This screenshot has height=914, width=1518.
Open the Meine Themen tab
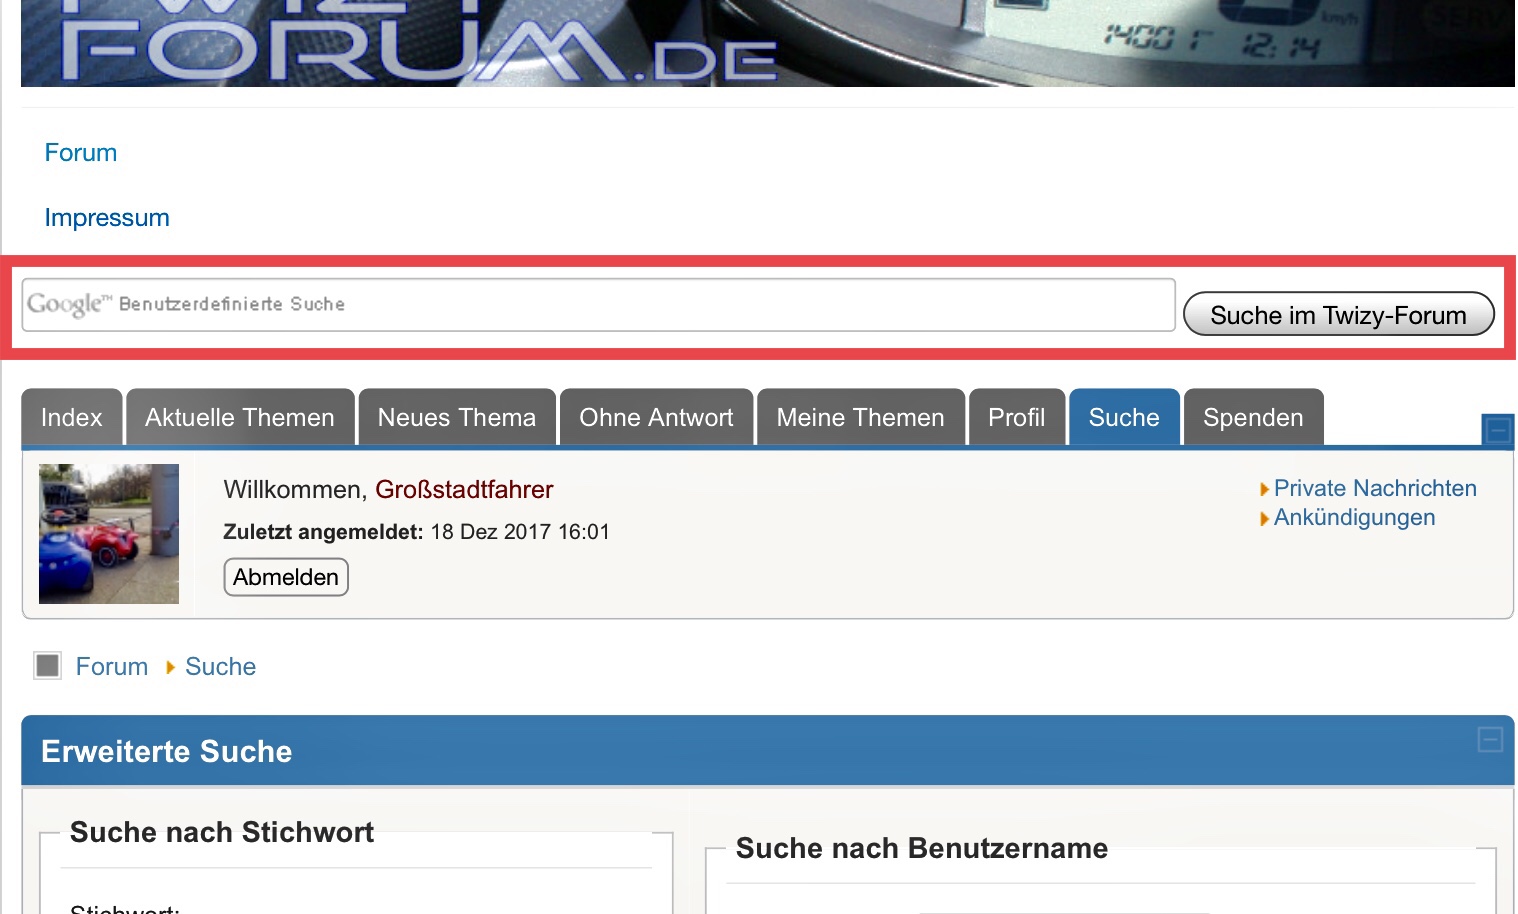pos(860,418)
